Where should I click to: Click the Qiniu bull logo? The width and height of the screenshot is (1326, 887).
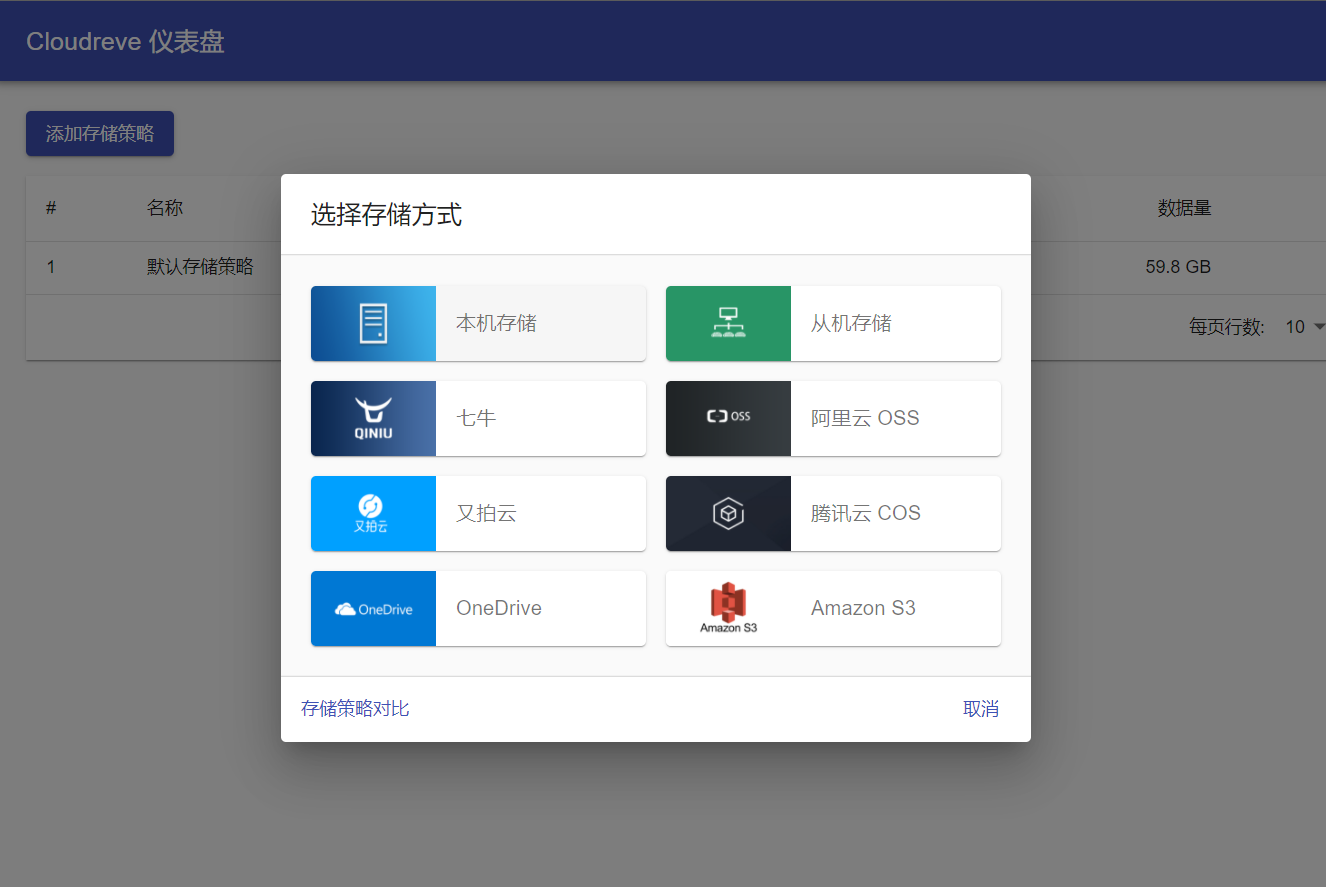point(373,418)
